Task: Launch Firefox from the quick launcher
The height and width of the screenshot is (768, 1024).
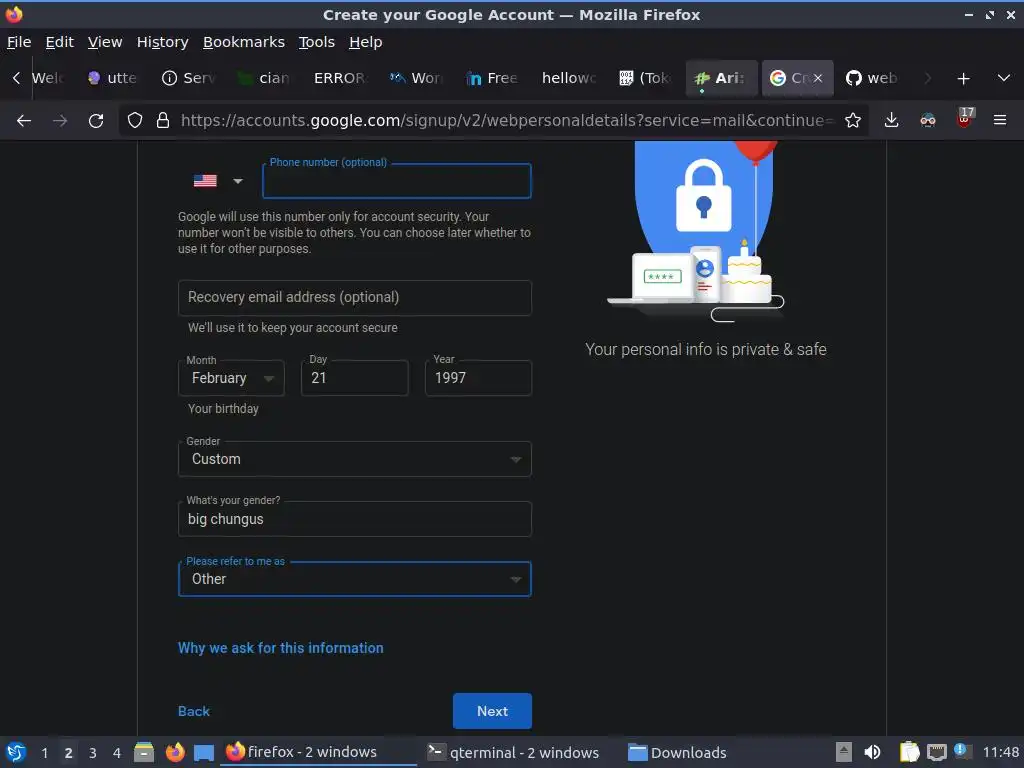Action: pyautogui.click(x=175, y=752)
